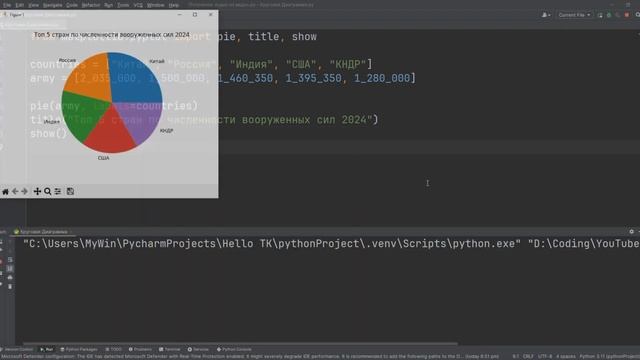Open the Python Packages tool window

coord(79,349)
